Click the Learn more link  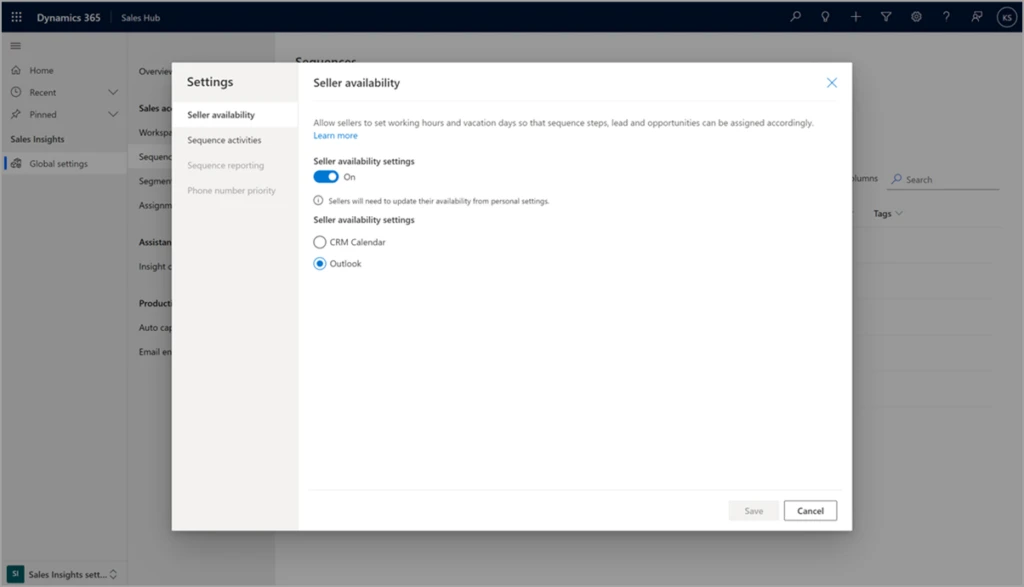335,134
